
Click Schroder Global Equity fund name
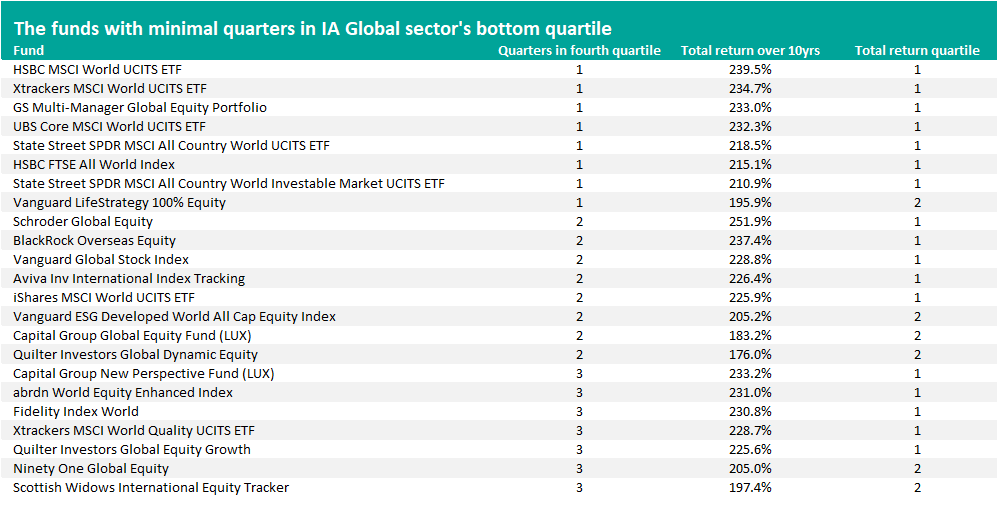(x=83, y=221)
